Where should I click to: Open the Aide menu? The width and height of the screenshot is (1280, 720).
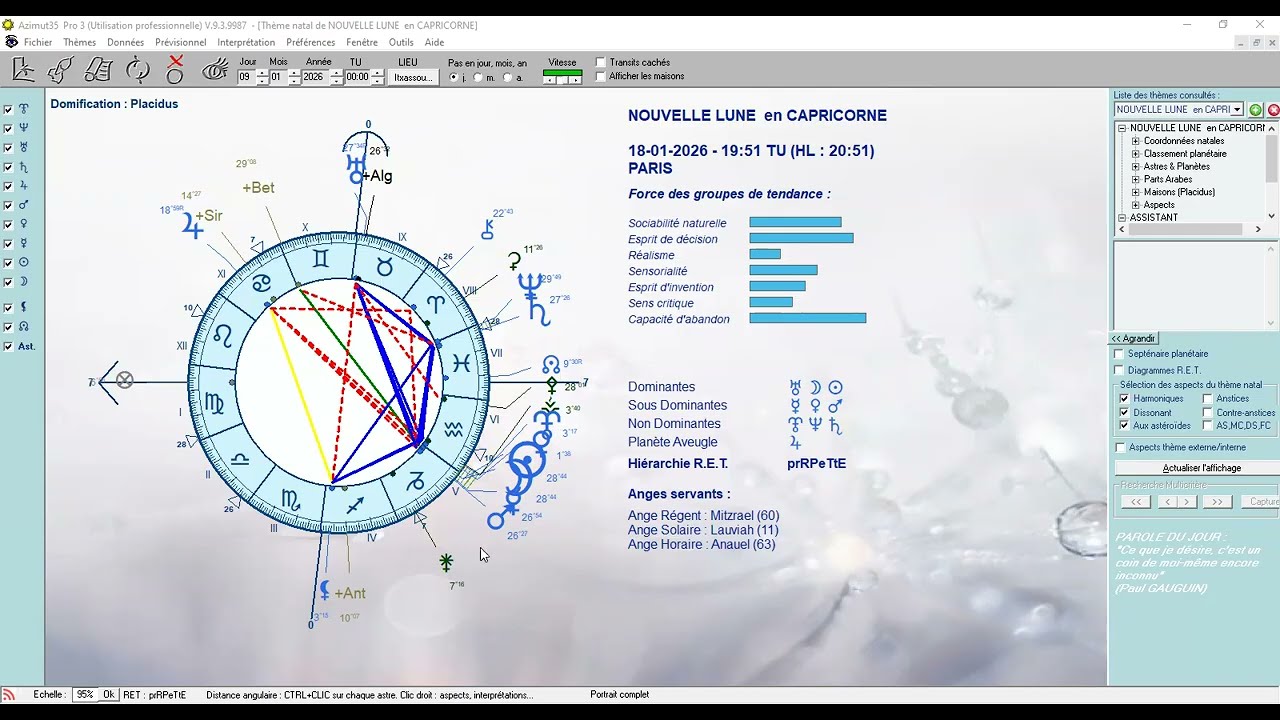(434, 42)
